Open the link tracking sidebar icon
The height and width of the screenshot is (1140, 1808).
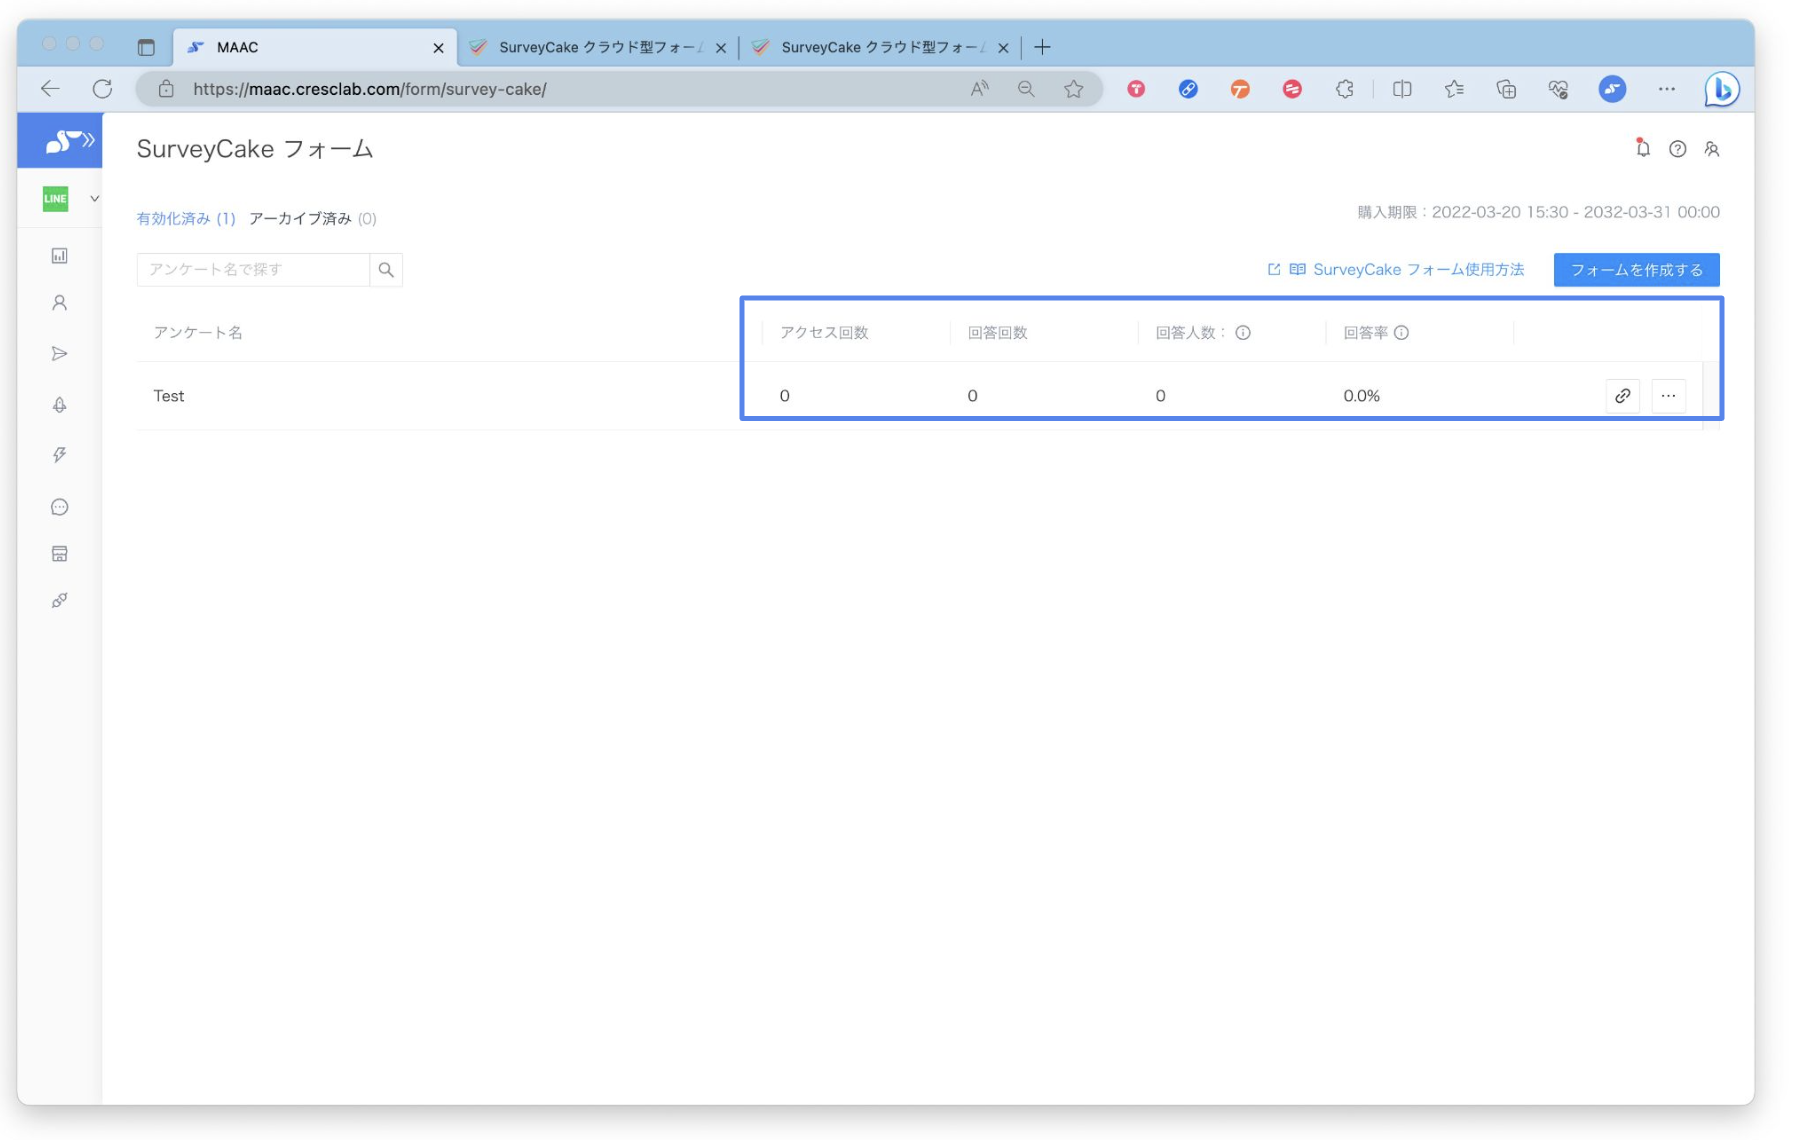coord(60,601)
